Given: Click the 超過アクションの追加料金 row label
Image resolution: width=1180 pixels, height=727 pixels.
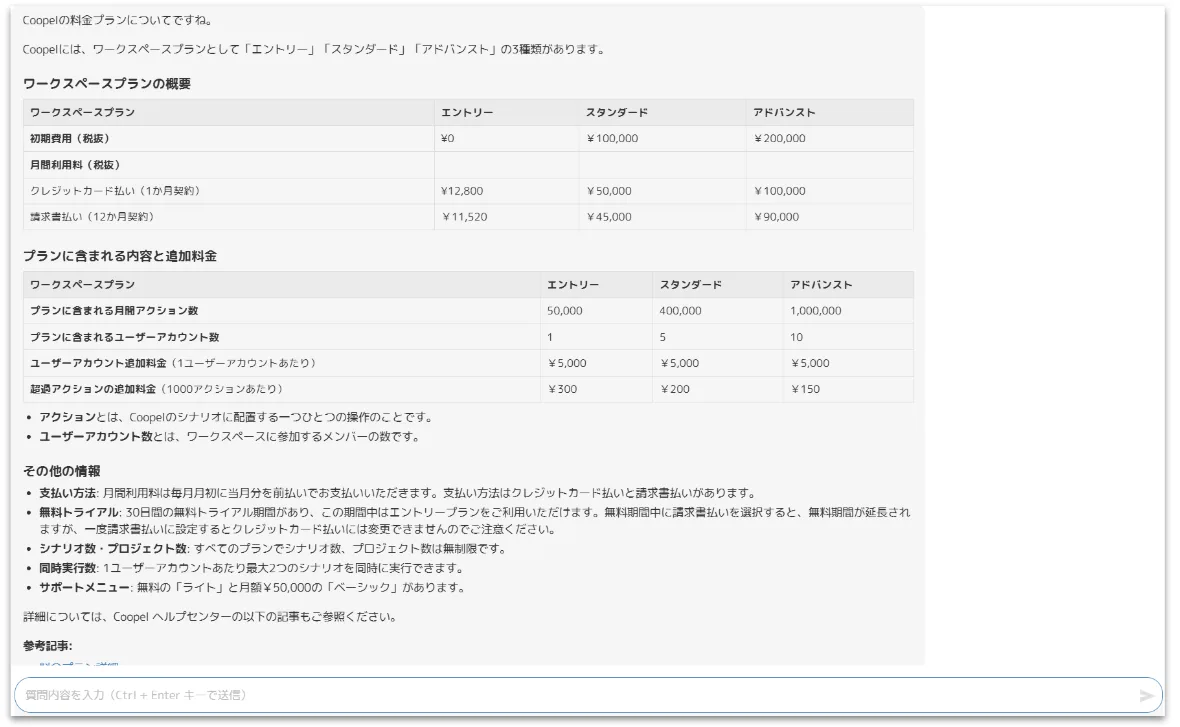Looking at the screenshot, I should (x=157, y=389).
